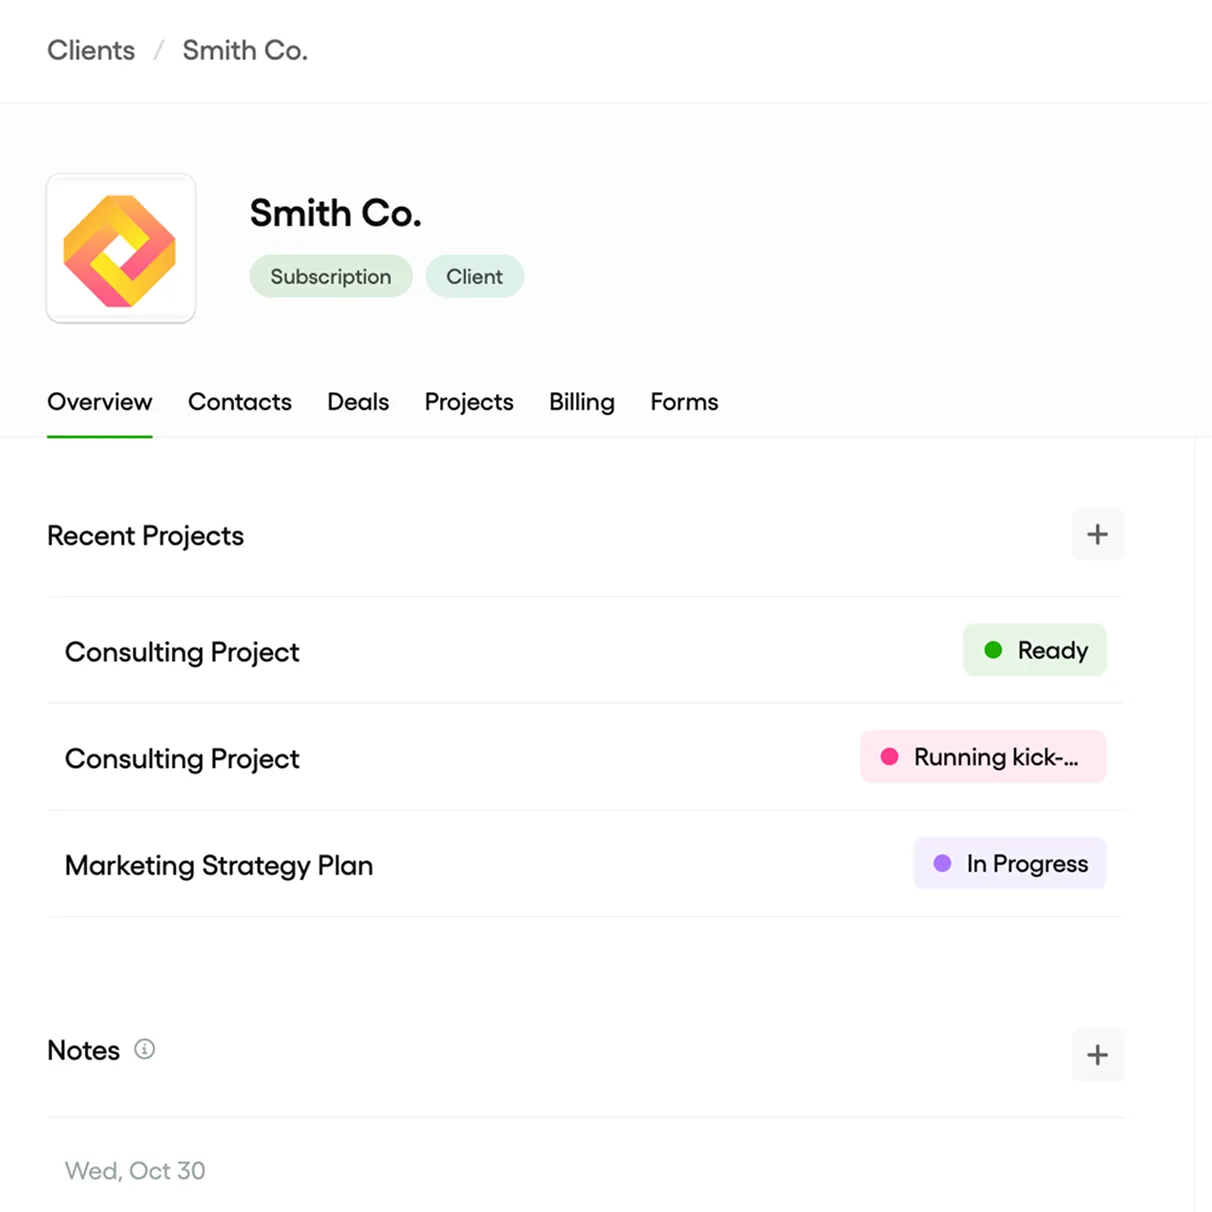
Task: Open the Billing tab
Action: [582, 402]
